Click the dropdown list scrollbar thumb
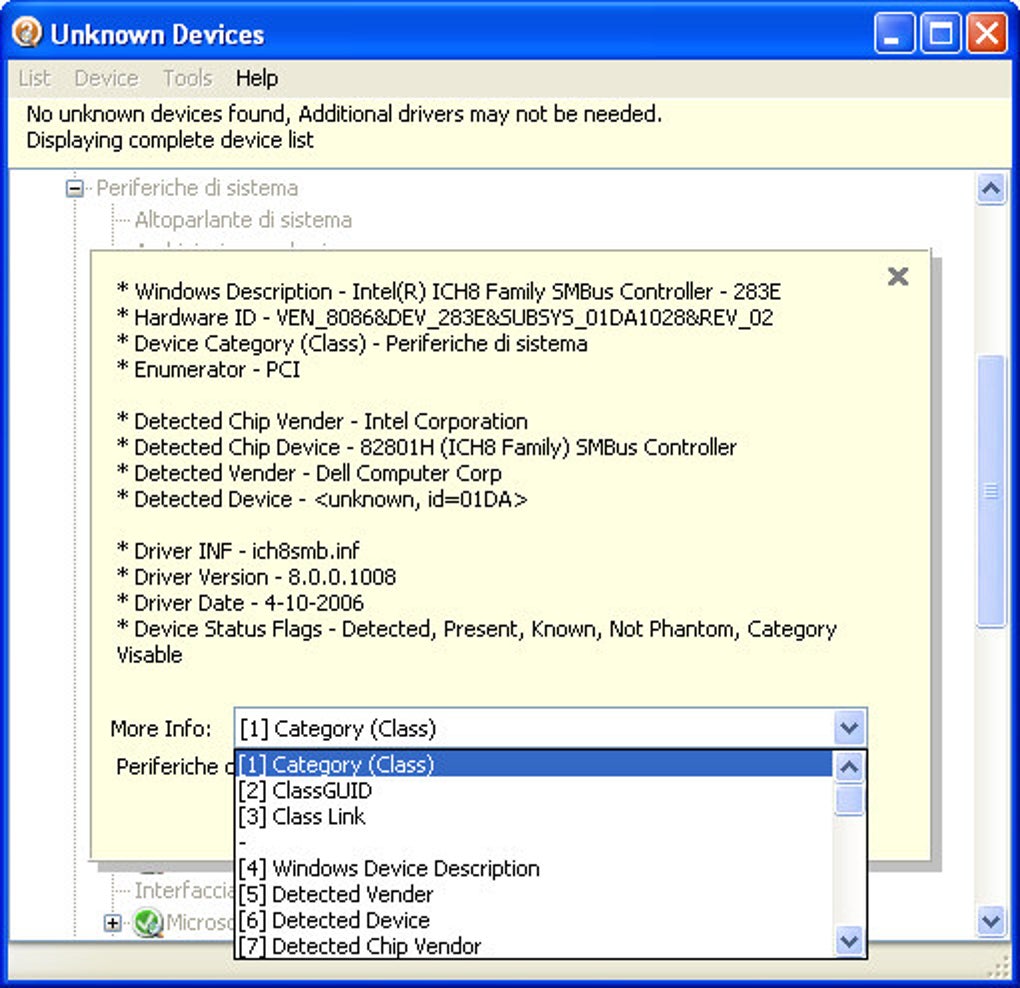Image resolution: width=1020 pixels, height=988 pixels. 849,799
